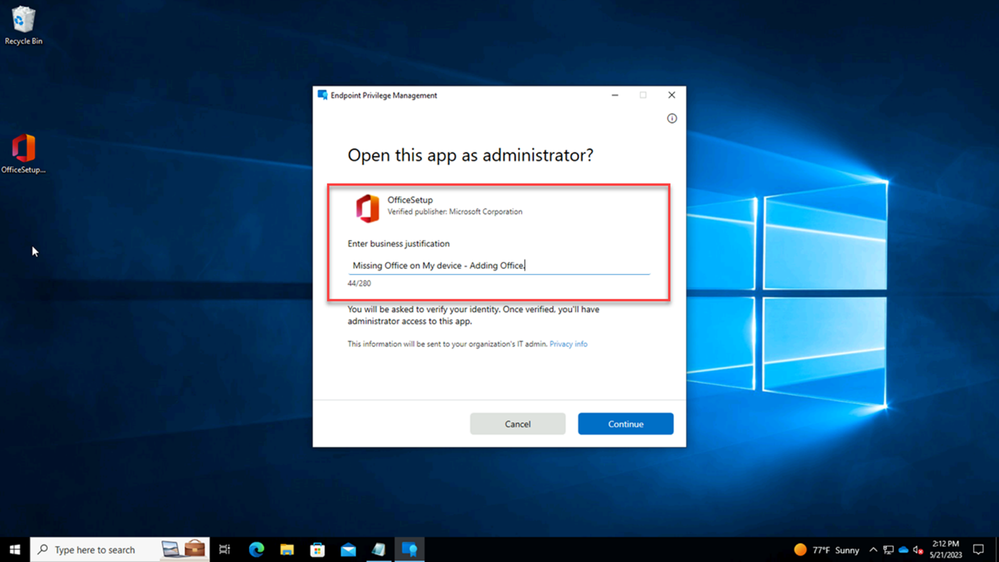
Task: Click the taskbar search box
Action: pos(120,549)
